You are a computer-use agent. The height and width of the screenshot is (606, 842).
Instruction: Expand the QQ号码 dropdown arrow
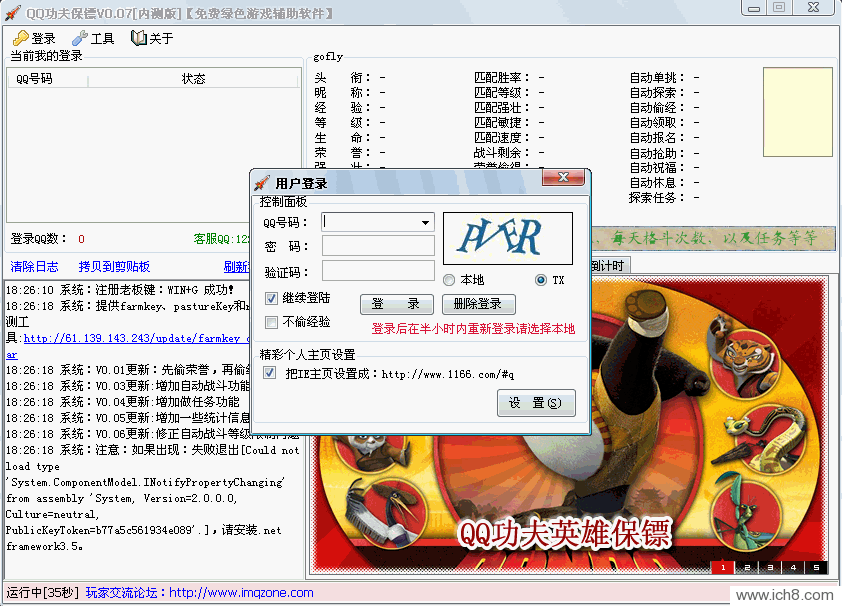click(x=425, y=222)
